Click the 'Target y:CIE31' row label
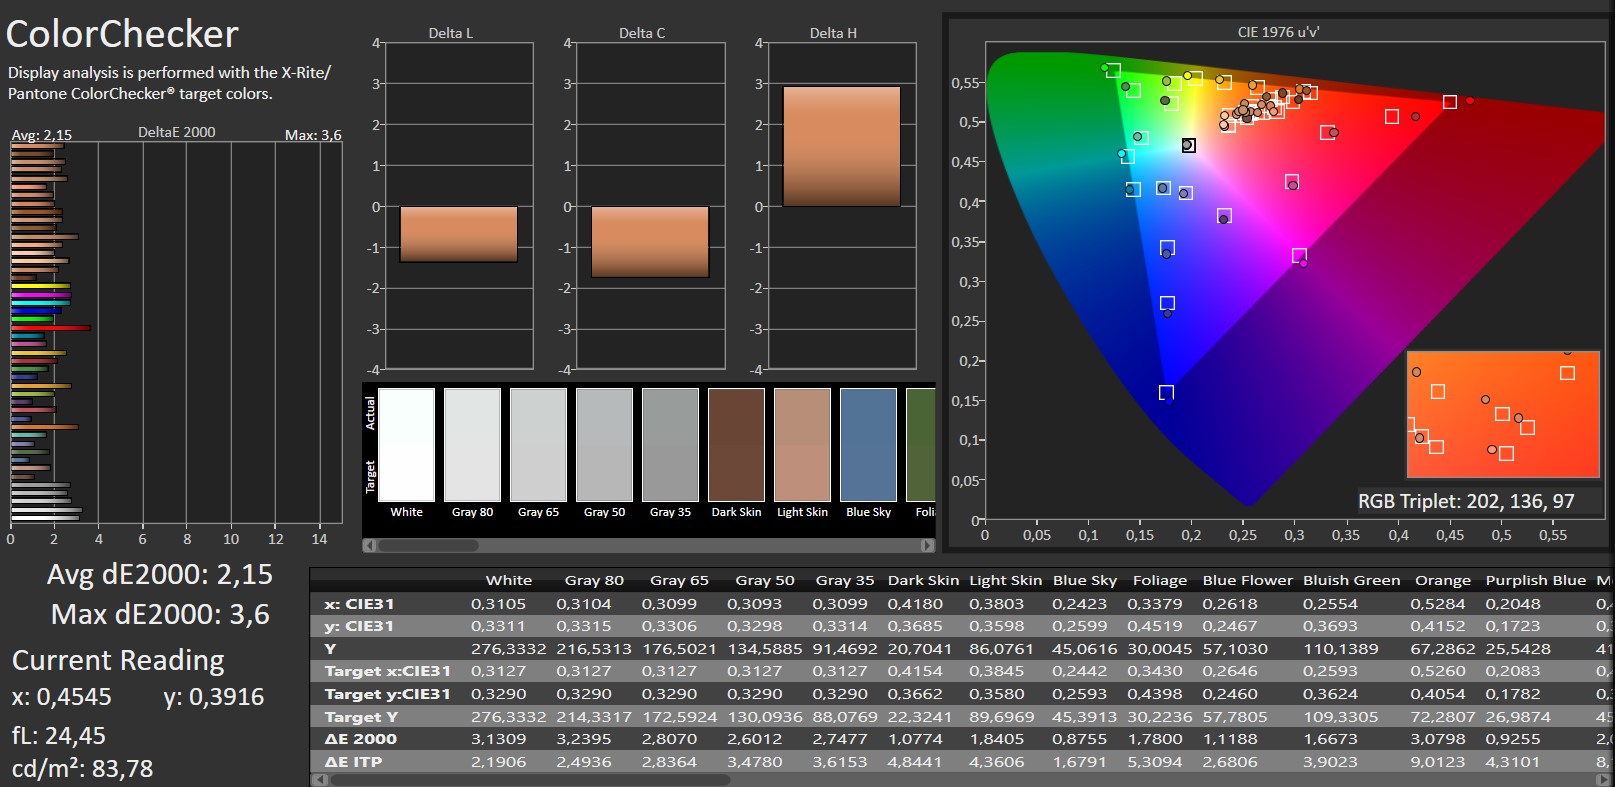This screenshot has width=1615, height=787. (x=387, y=694)
